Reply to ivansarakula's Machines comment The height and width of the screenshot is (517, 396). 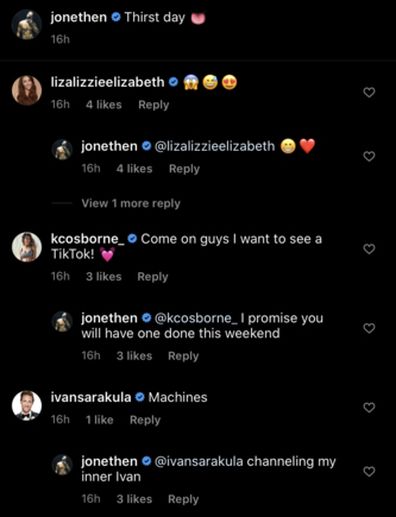[145, 420]
